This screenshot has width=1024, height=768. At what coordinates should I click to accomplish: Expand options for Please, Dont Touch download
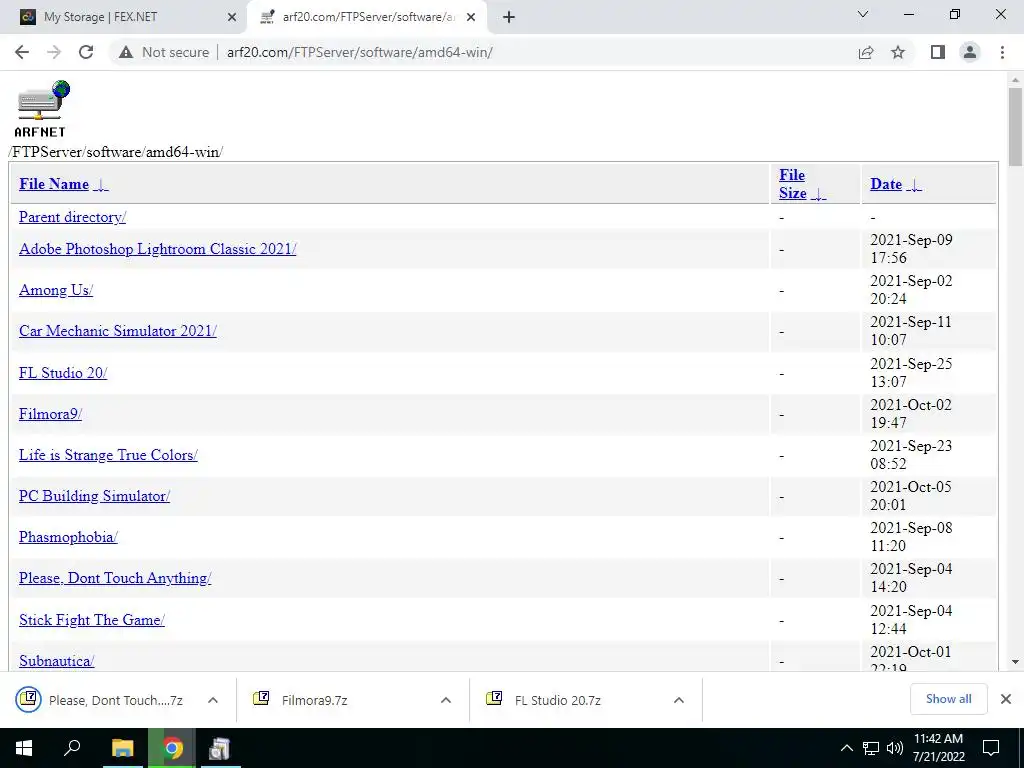[x=213, y=700]
